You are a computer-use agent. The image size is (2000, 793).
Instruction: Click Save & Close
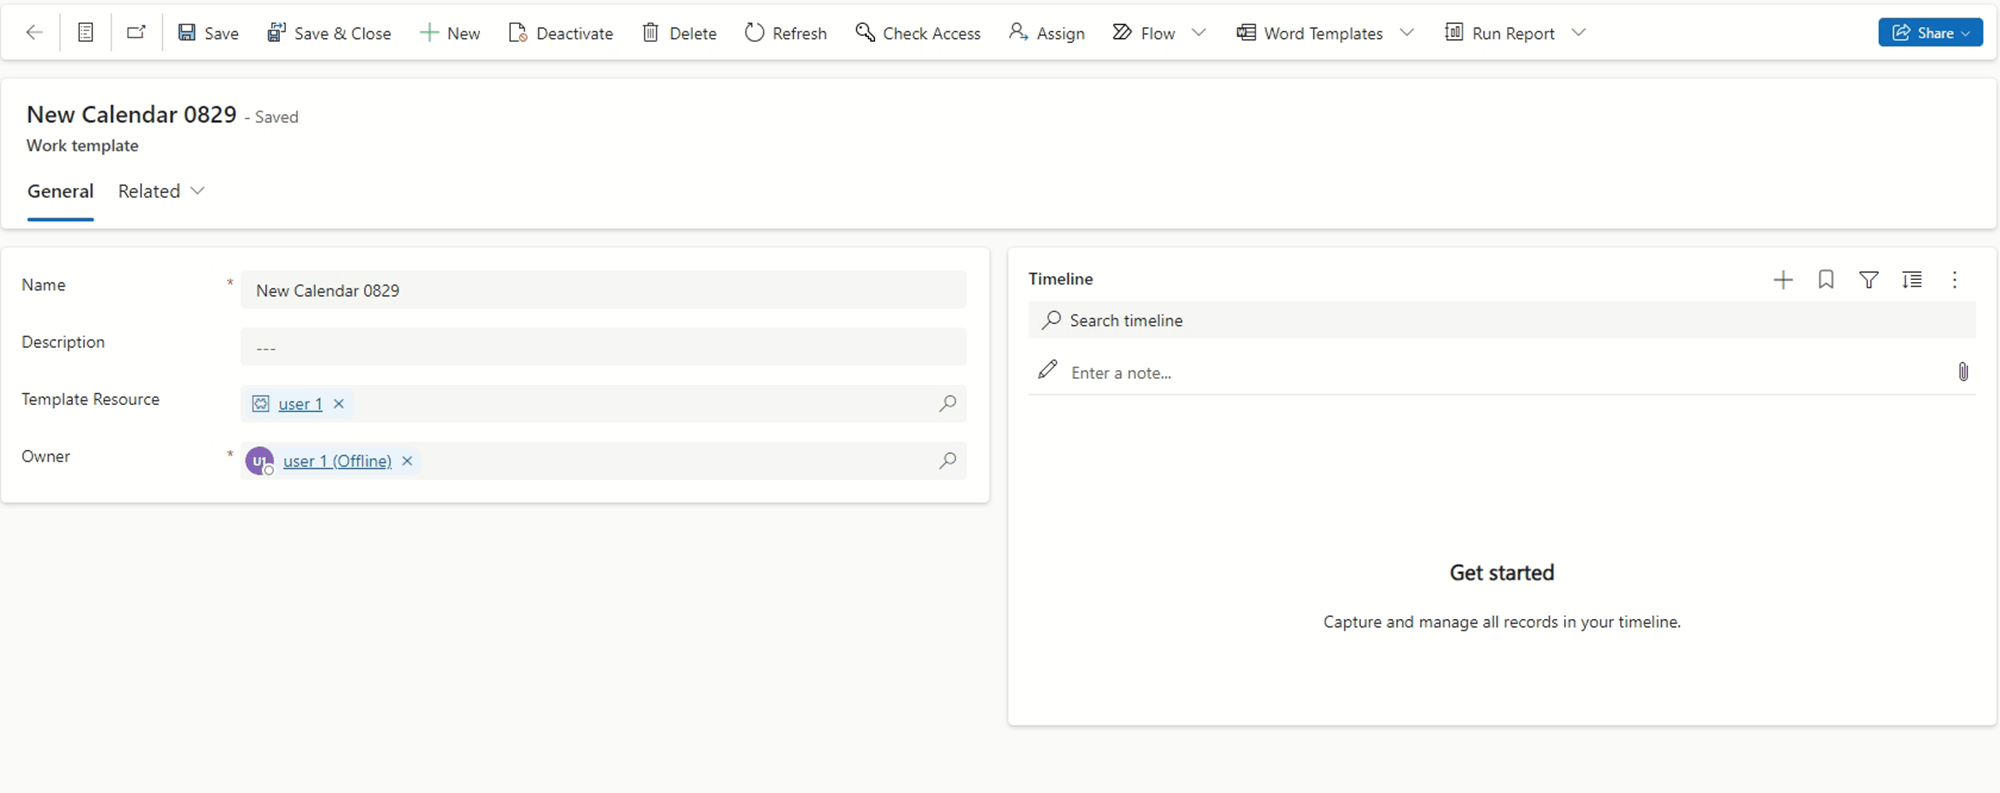pyautogui.click(x=329, y=33)
